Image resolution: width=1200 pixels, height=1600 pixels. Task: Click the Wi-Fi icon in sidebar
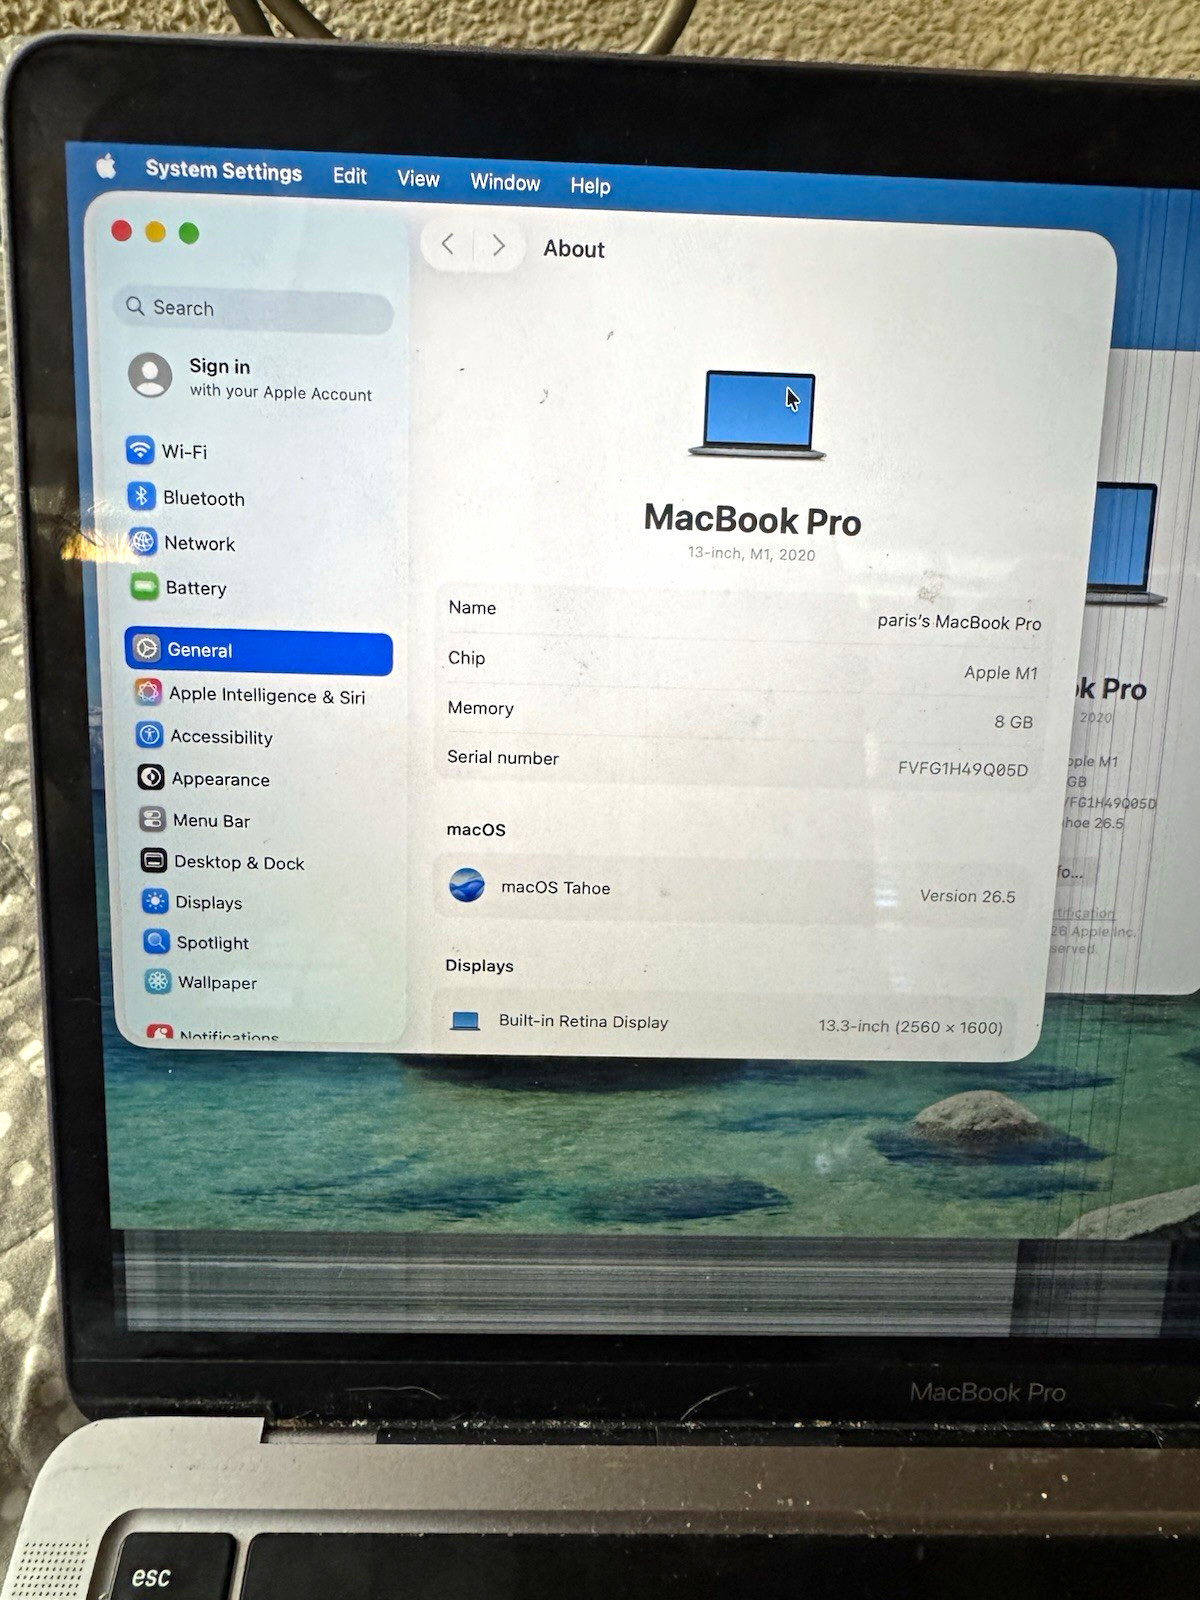pos(140,449)
